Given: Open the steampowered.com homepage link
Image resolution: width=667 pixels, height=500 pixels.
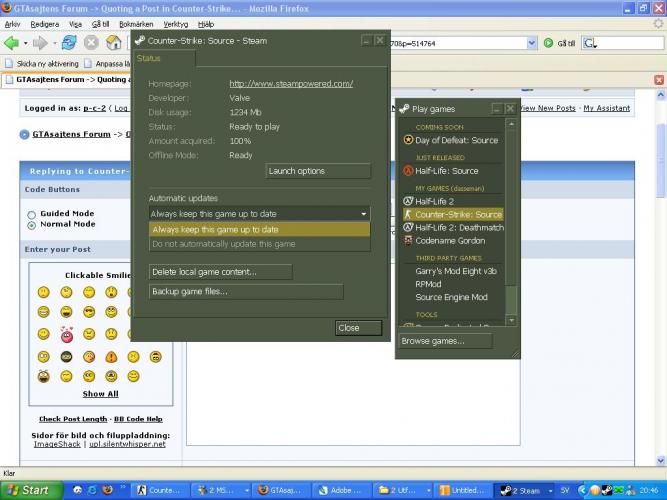Looking at the screenshot, I should [x=291, y=84].
